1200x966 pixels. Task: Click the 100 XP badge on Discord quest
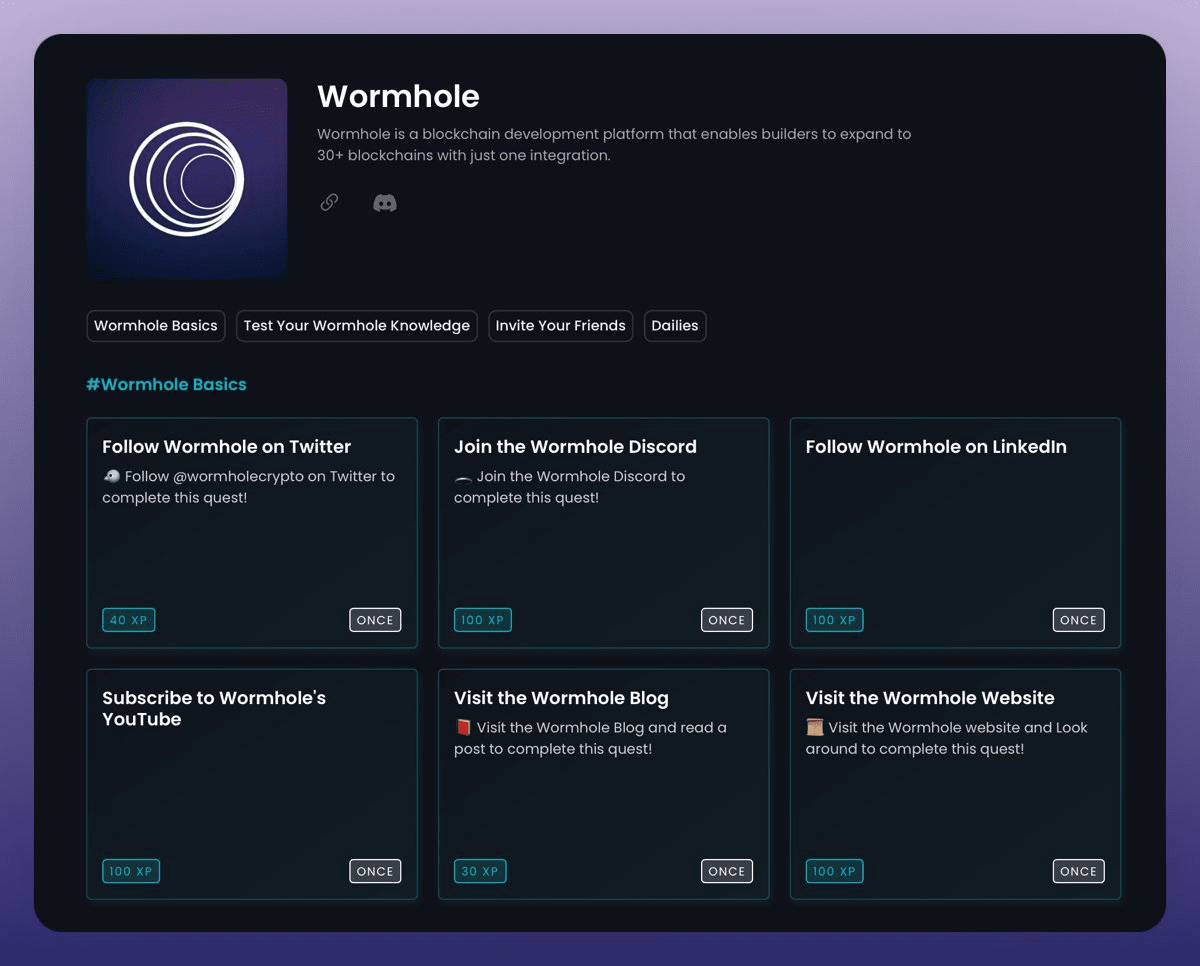(483, 620)
